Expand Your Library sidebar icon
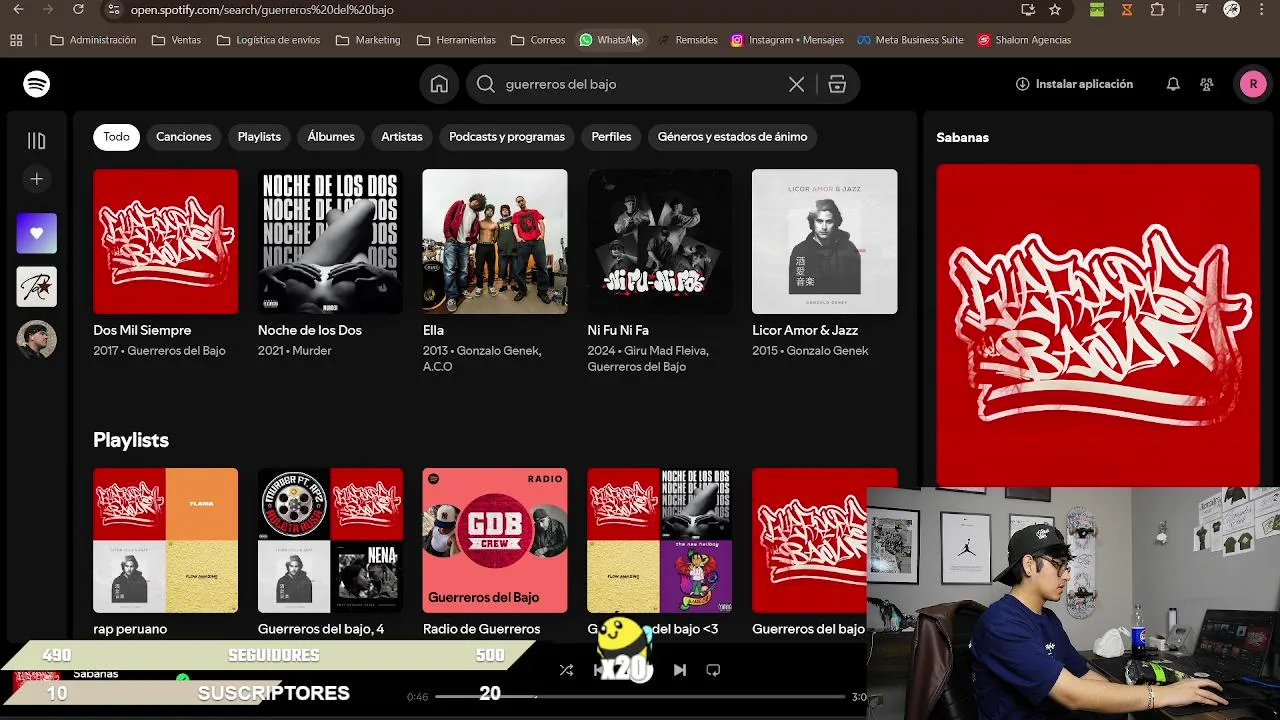Screen dimensions: 1280x720 (37, 141)
